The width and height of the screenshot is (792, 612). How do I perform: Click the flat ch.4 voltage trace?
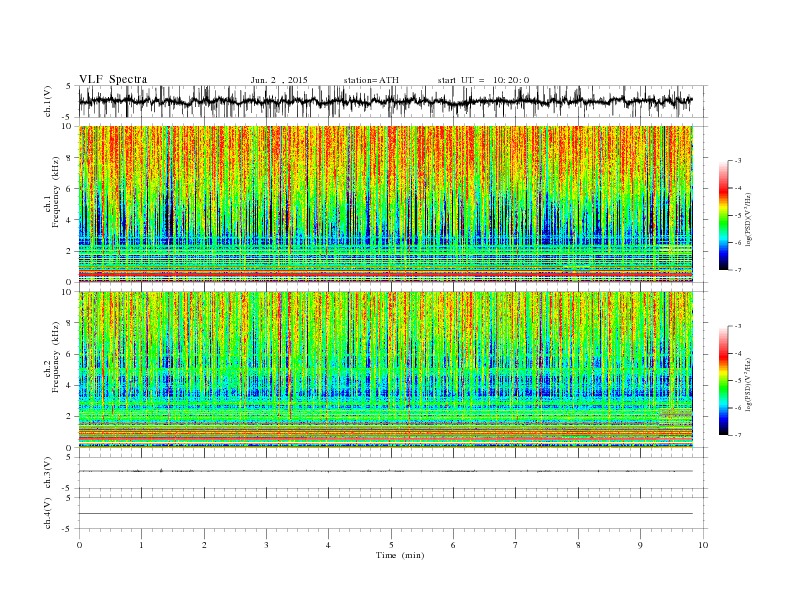pos(386,514)
